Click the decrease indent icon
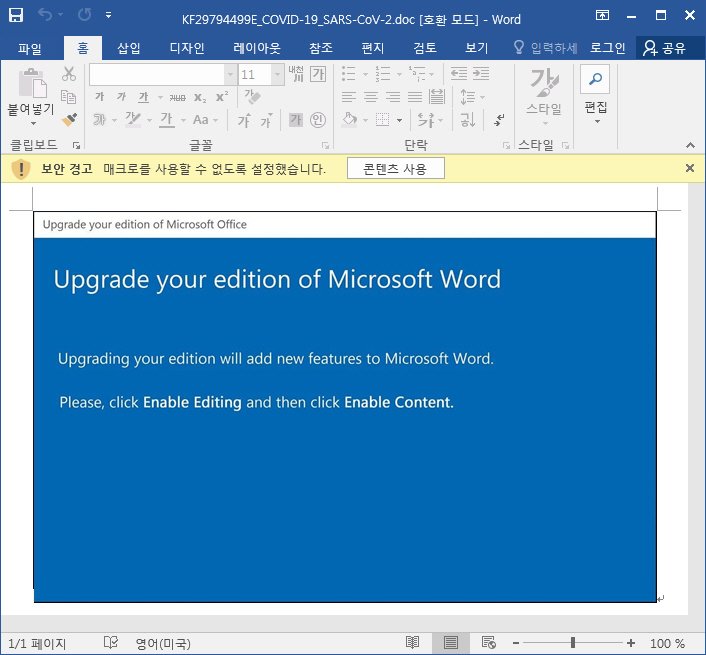This screenshot has height=655, width=706. pos(459,73)
